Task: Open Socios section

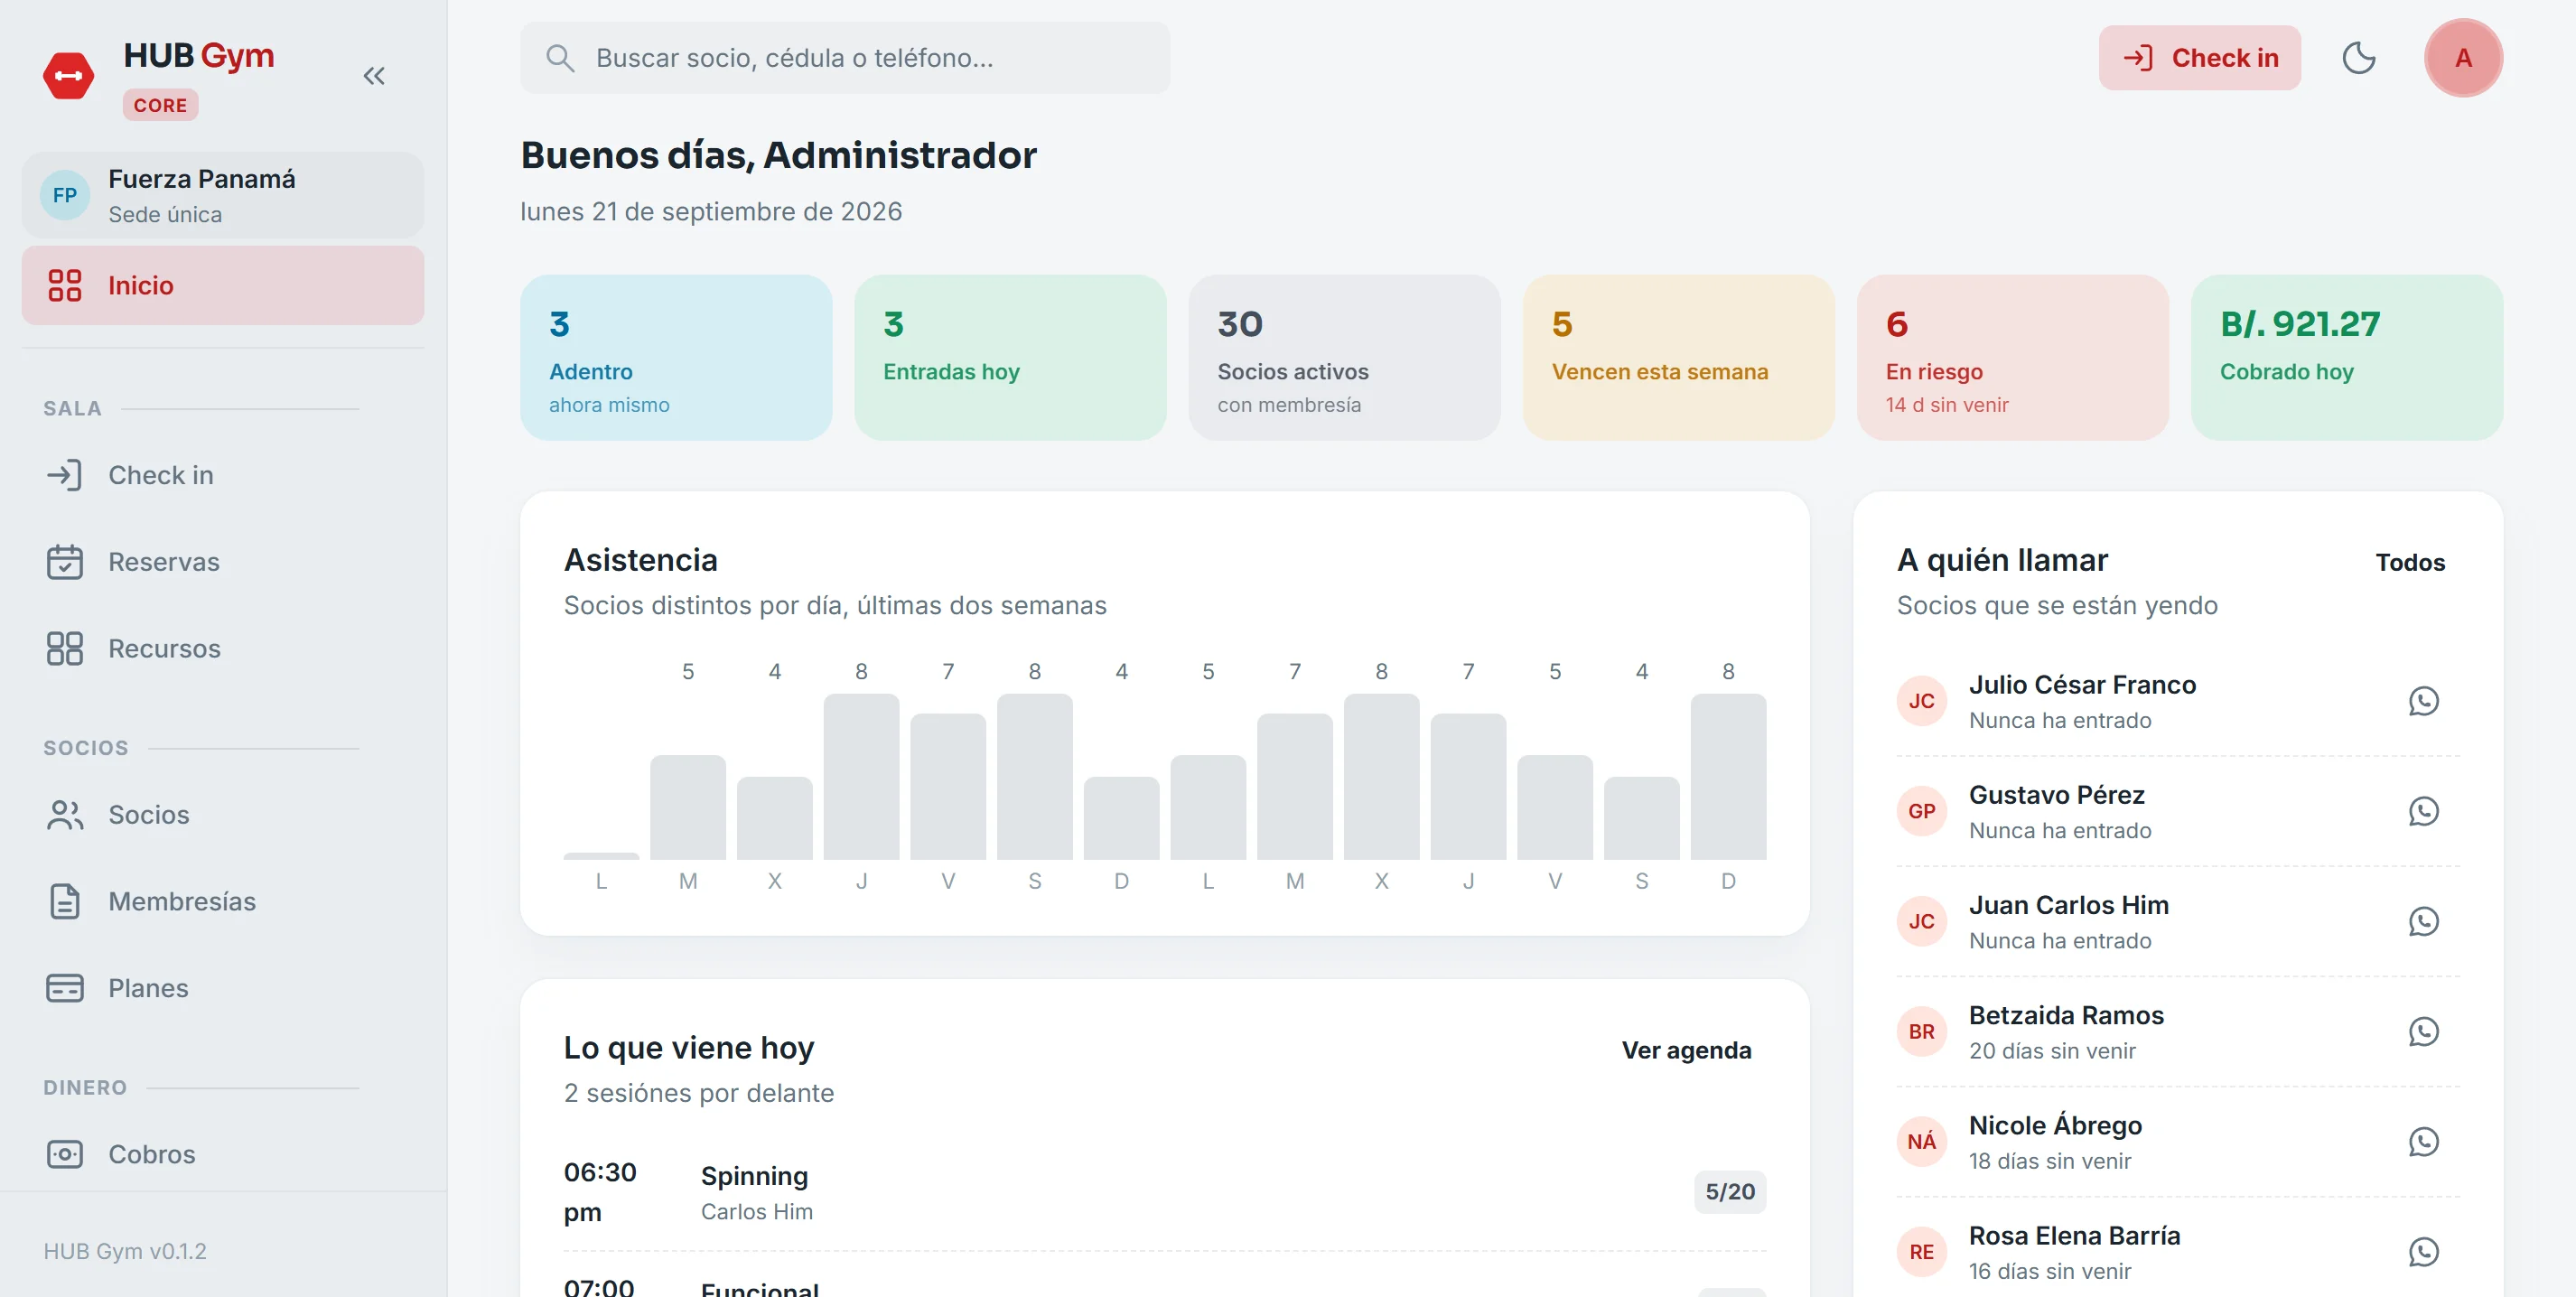Action: click(223, 815)
